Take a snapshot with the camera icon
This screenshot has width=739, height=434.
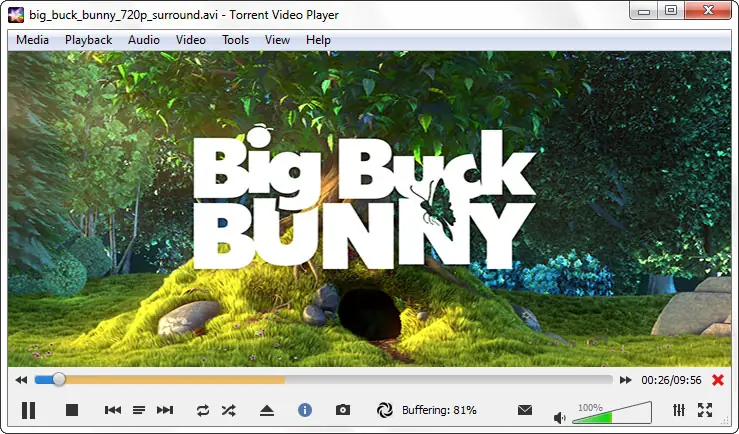coord(343,410)
